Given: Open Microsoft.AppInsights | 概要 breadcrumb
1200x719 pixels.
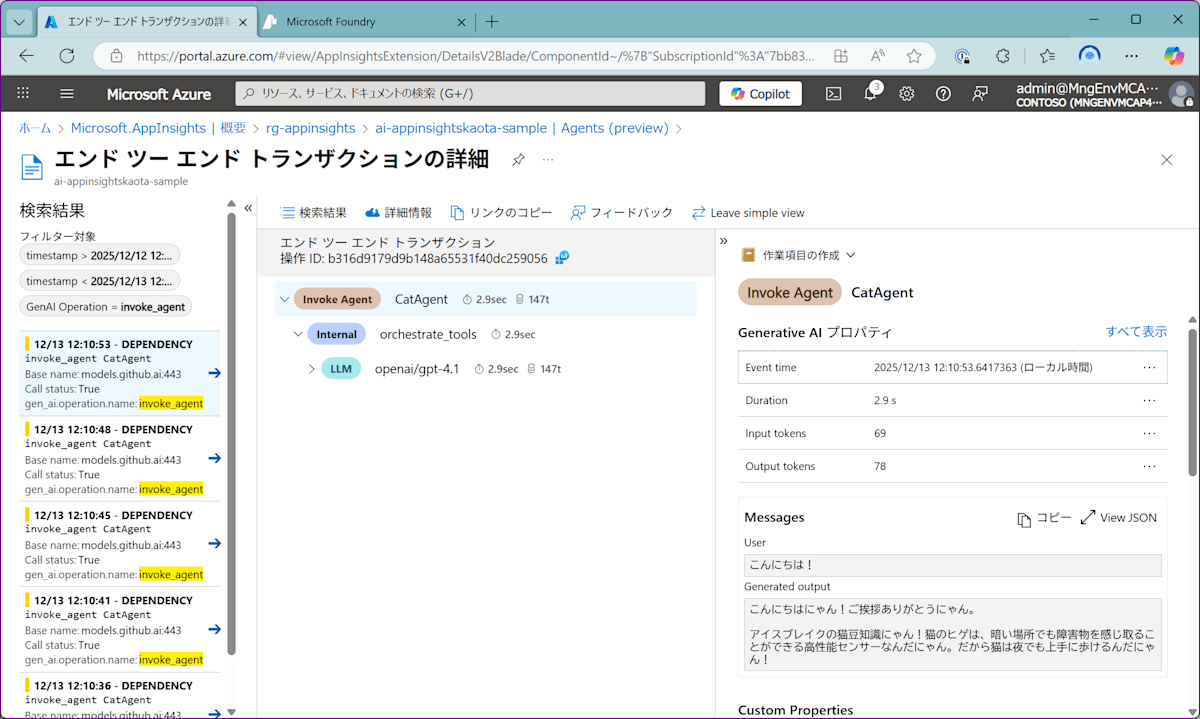Looking at the screenshot, I should pos(158,128).
